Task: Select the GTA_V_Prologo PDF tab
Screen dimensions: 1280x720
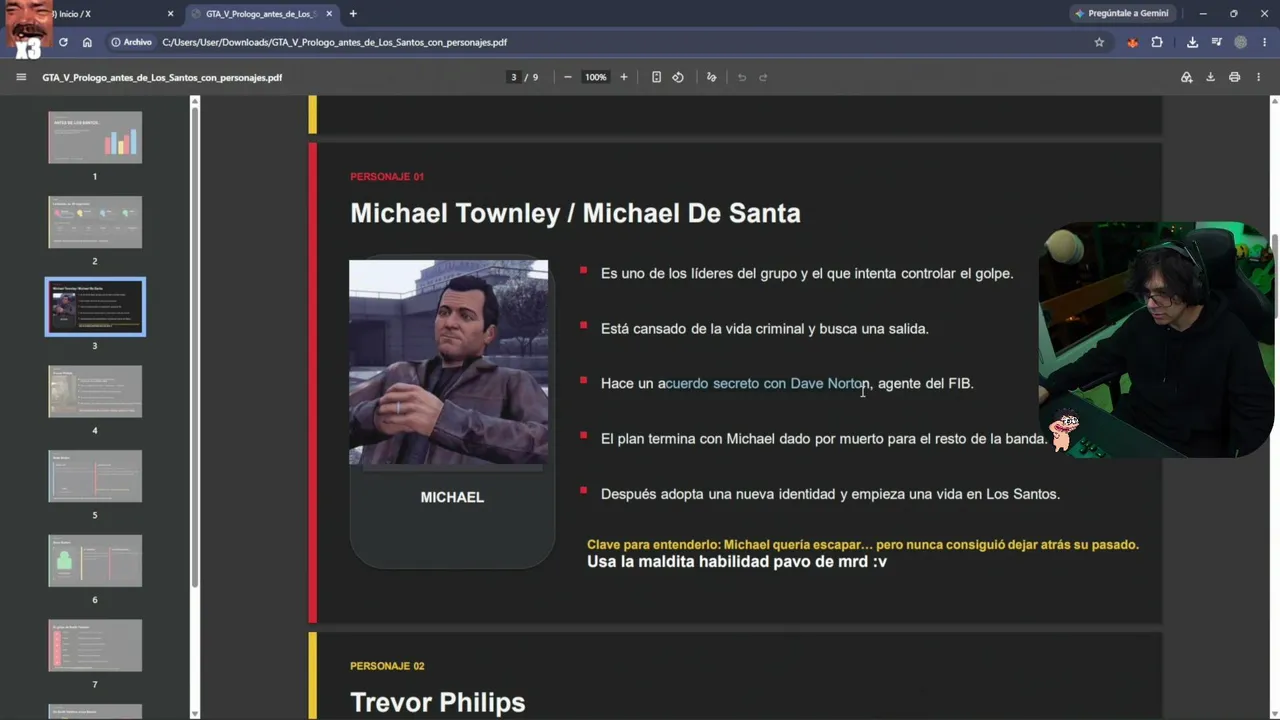Action: click(x=262, y=14)
